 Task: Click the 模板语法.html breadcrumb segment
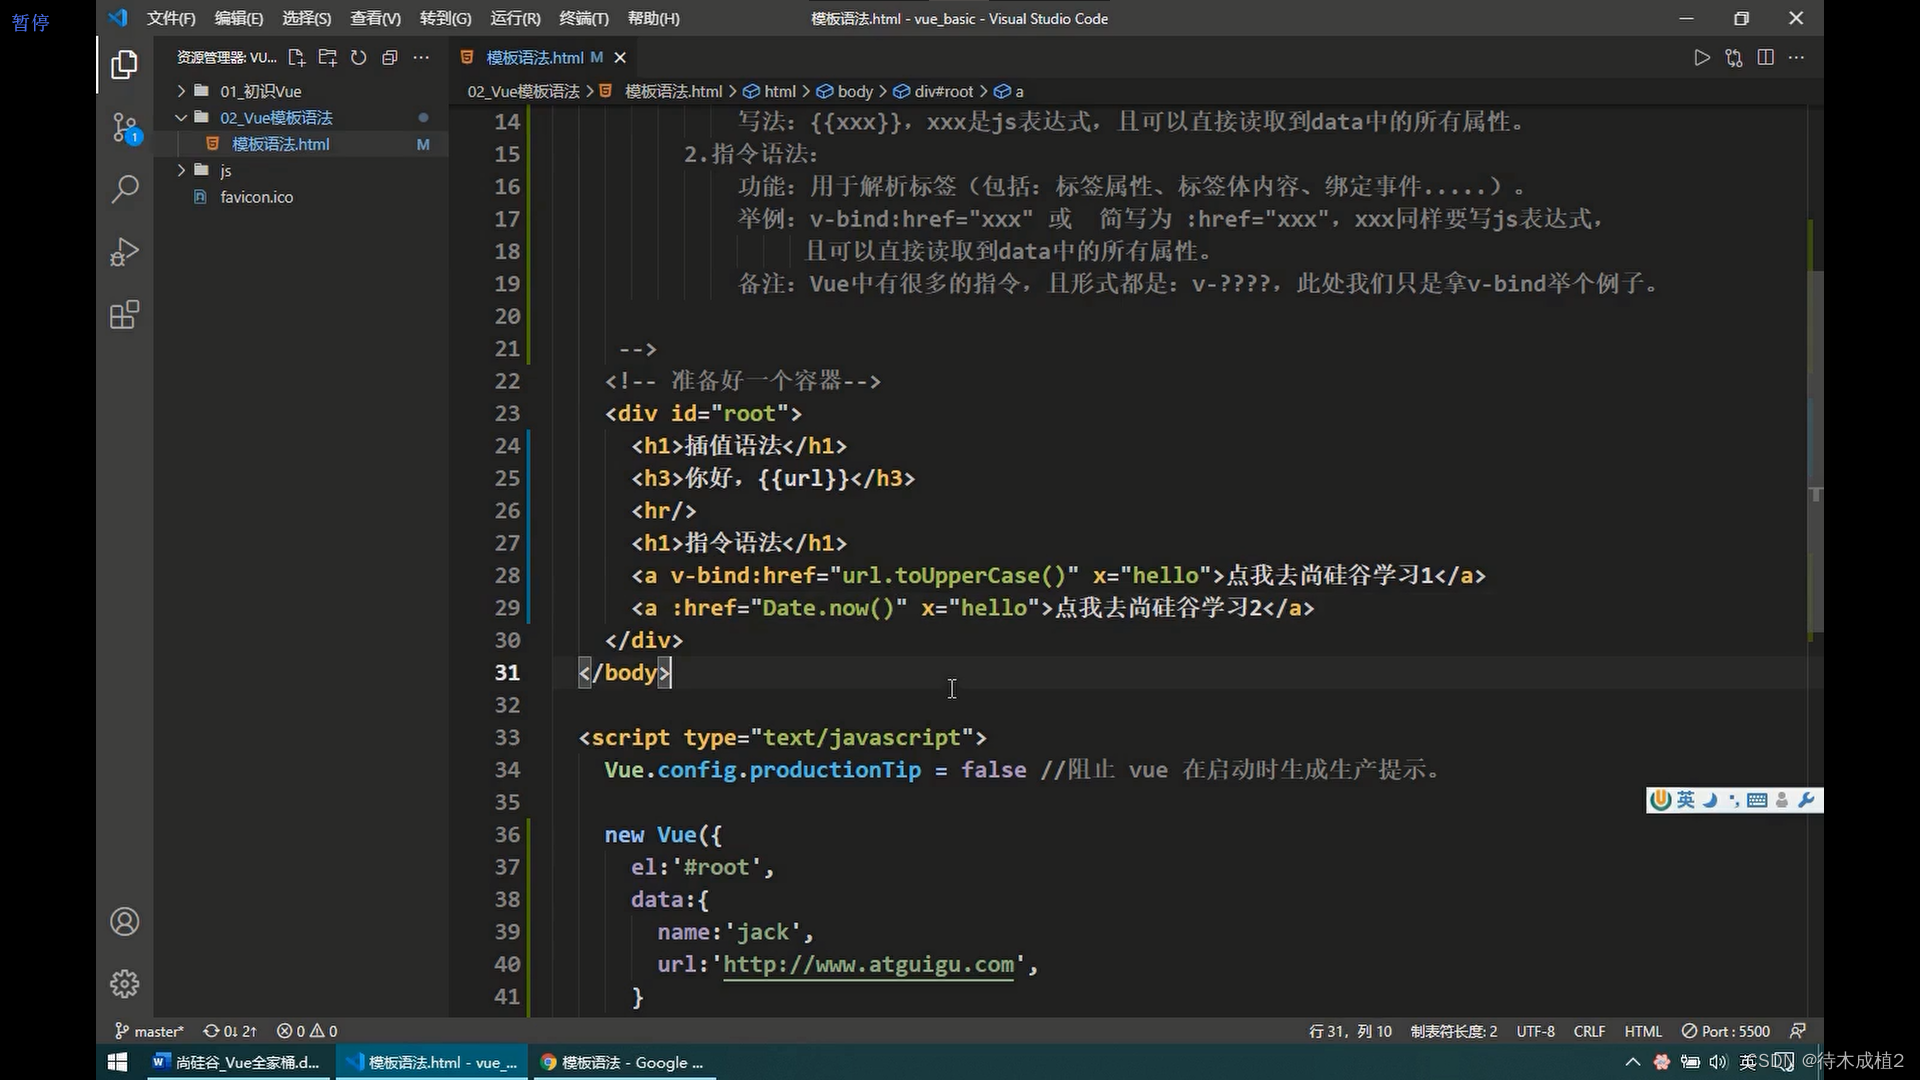pos(661,91)
